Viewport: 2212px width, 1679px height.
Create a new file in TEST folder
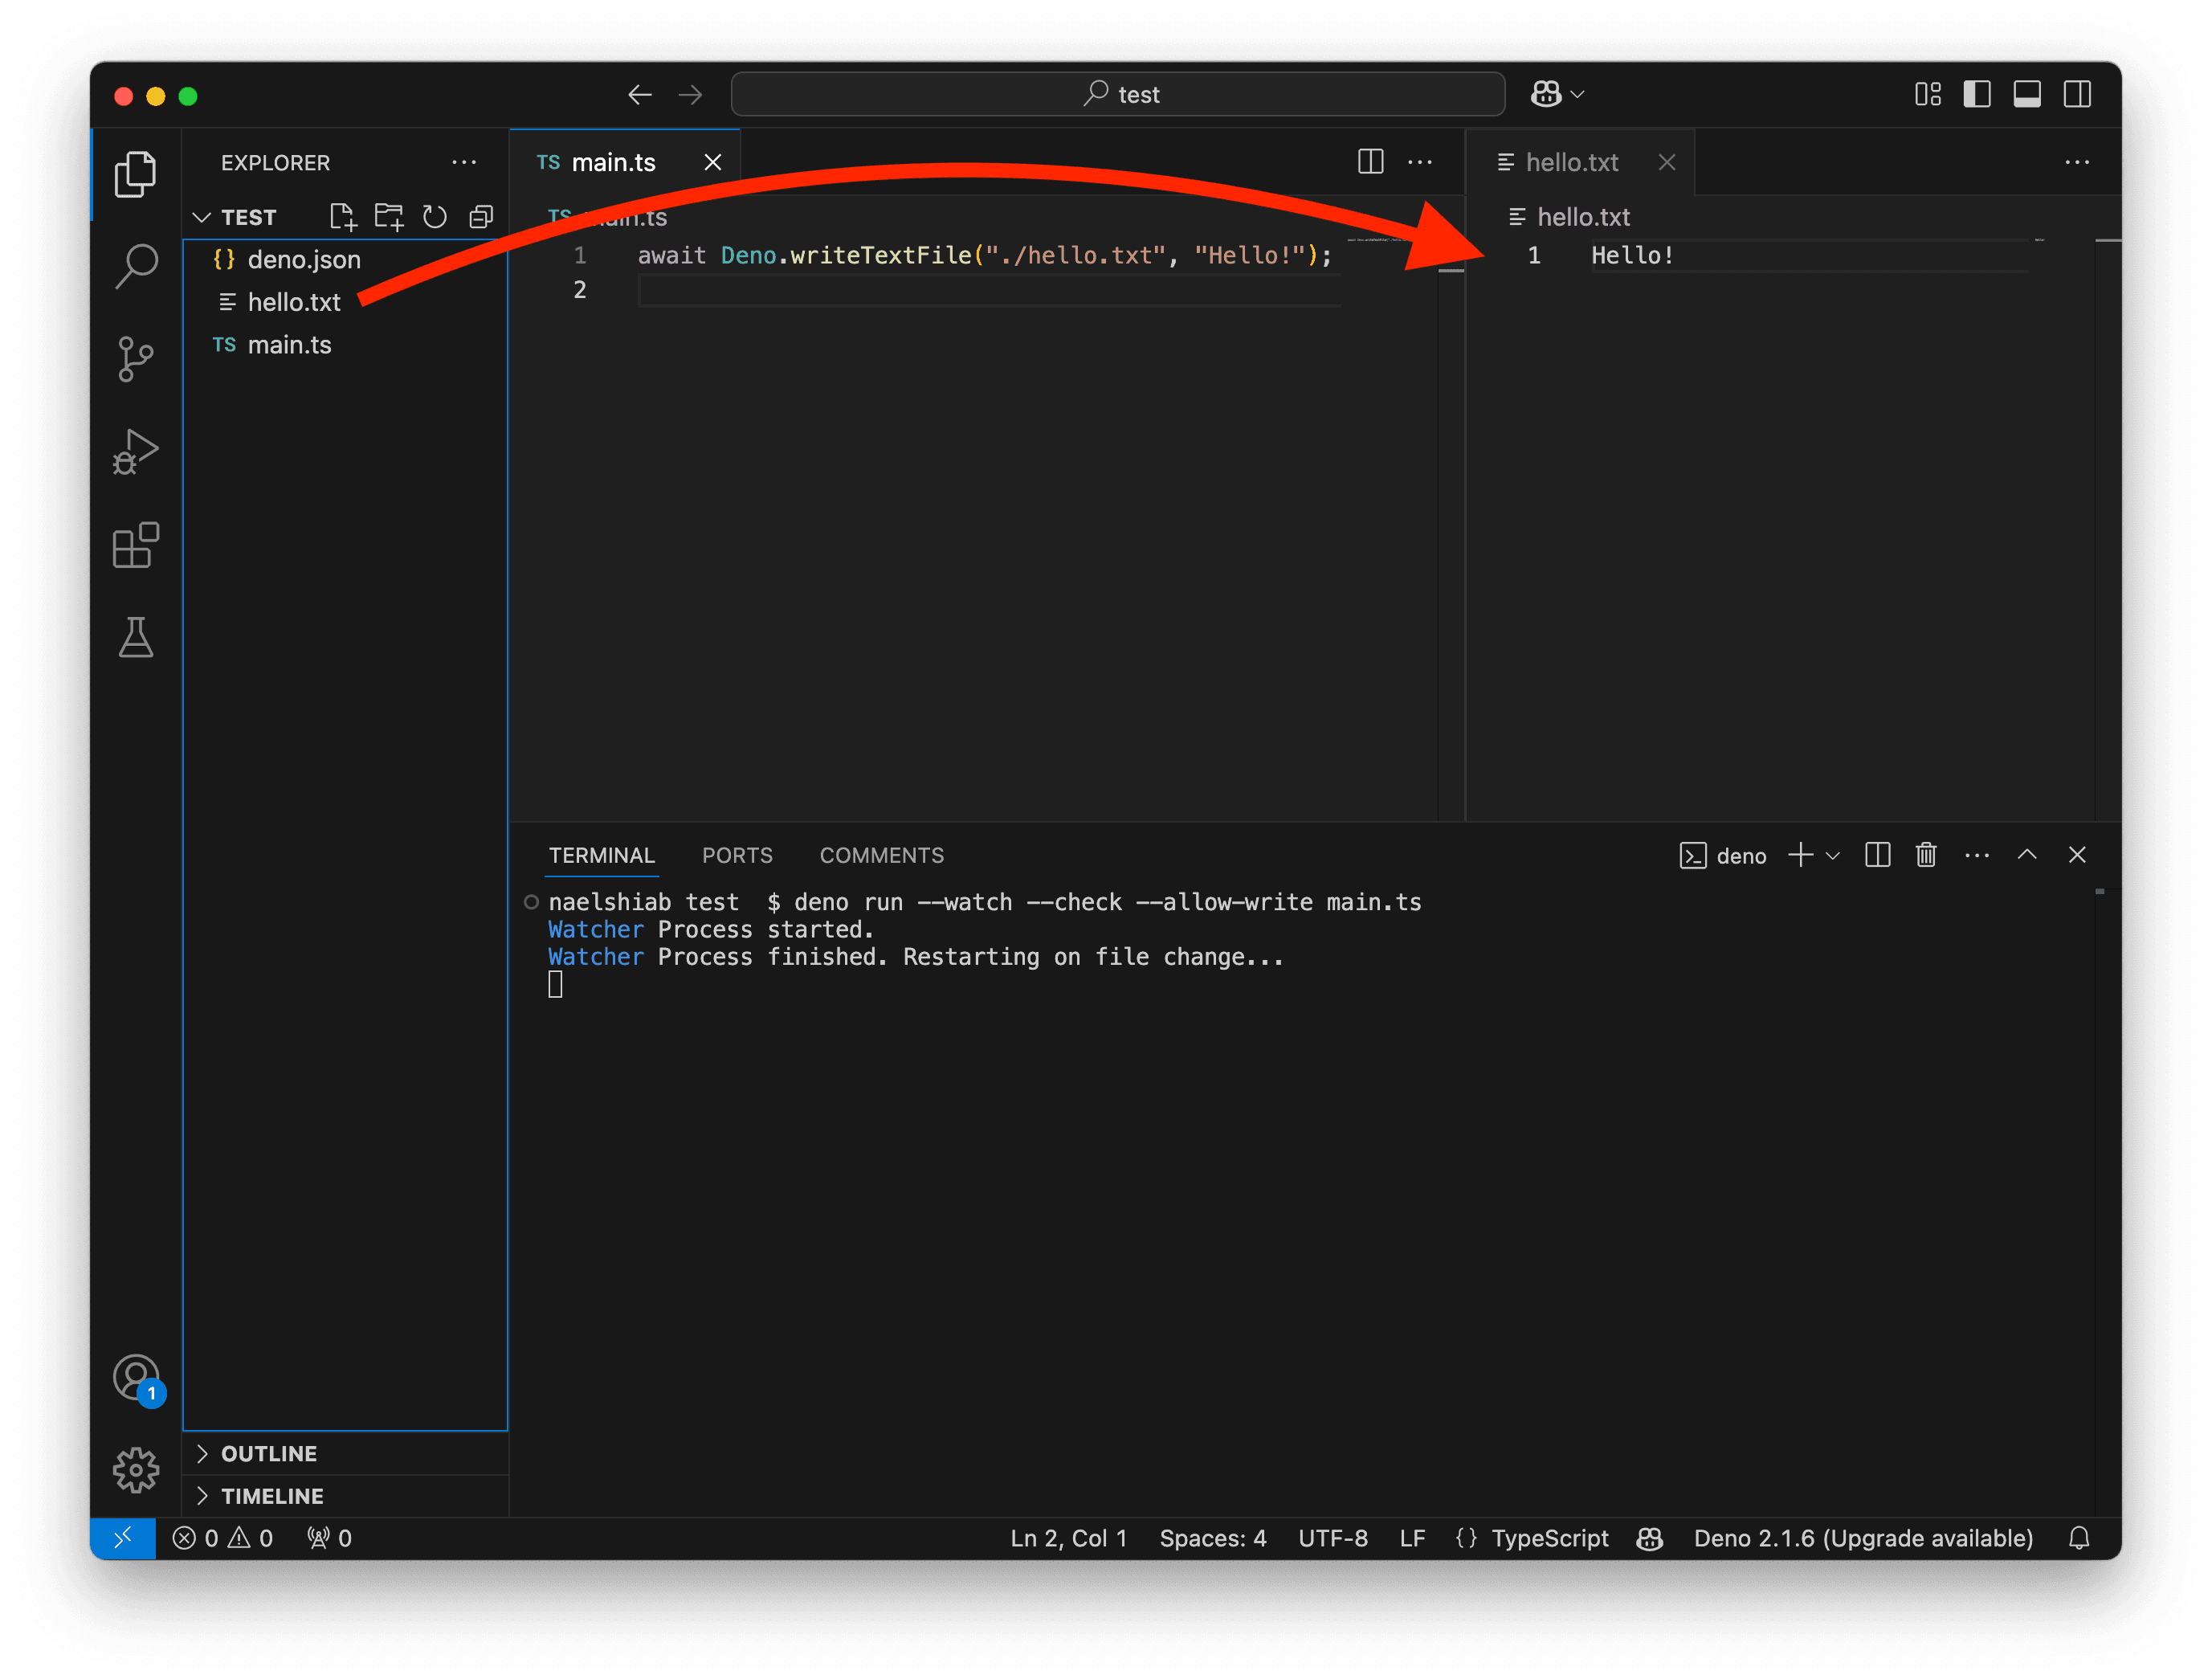pyautogui.click(x=342, y=216)
